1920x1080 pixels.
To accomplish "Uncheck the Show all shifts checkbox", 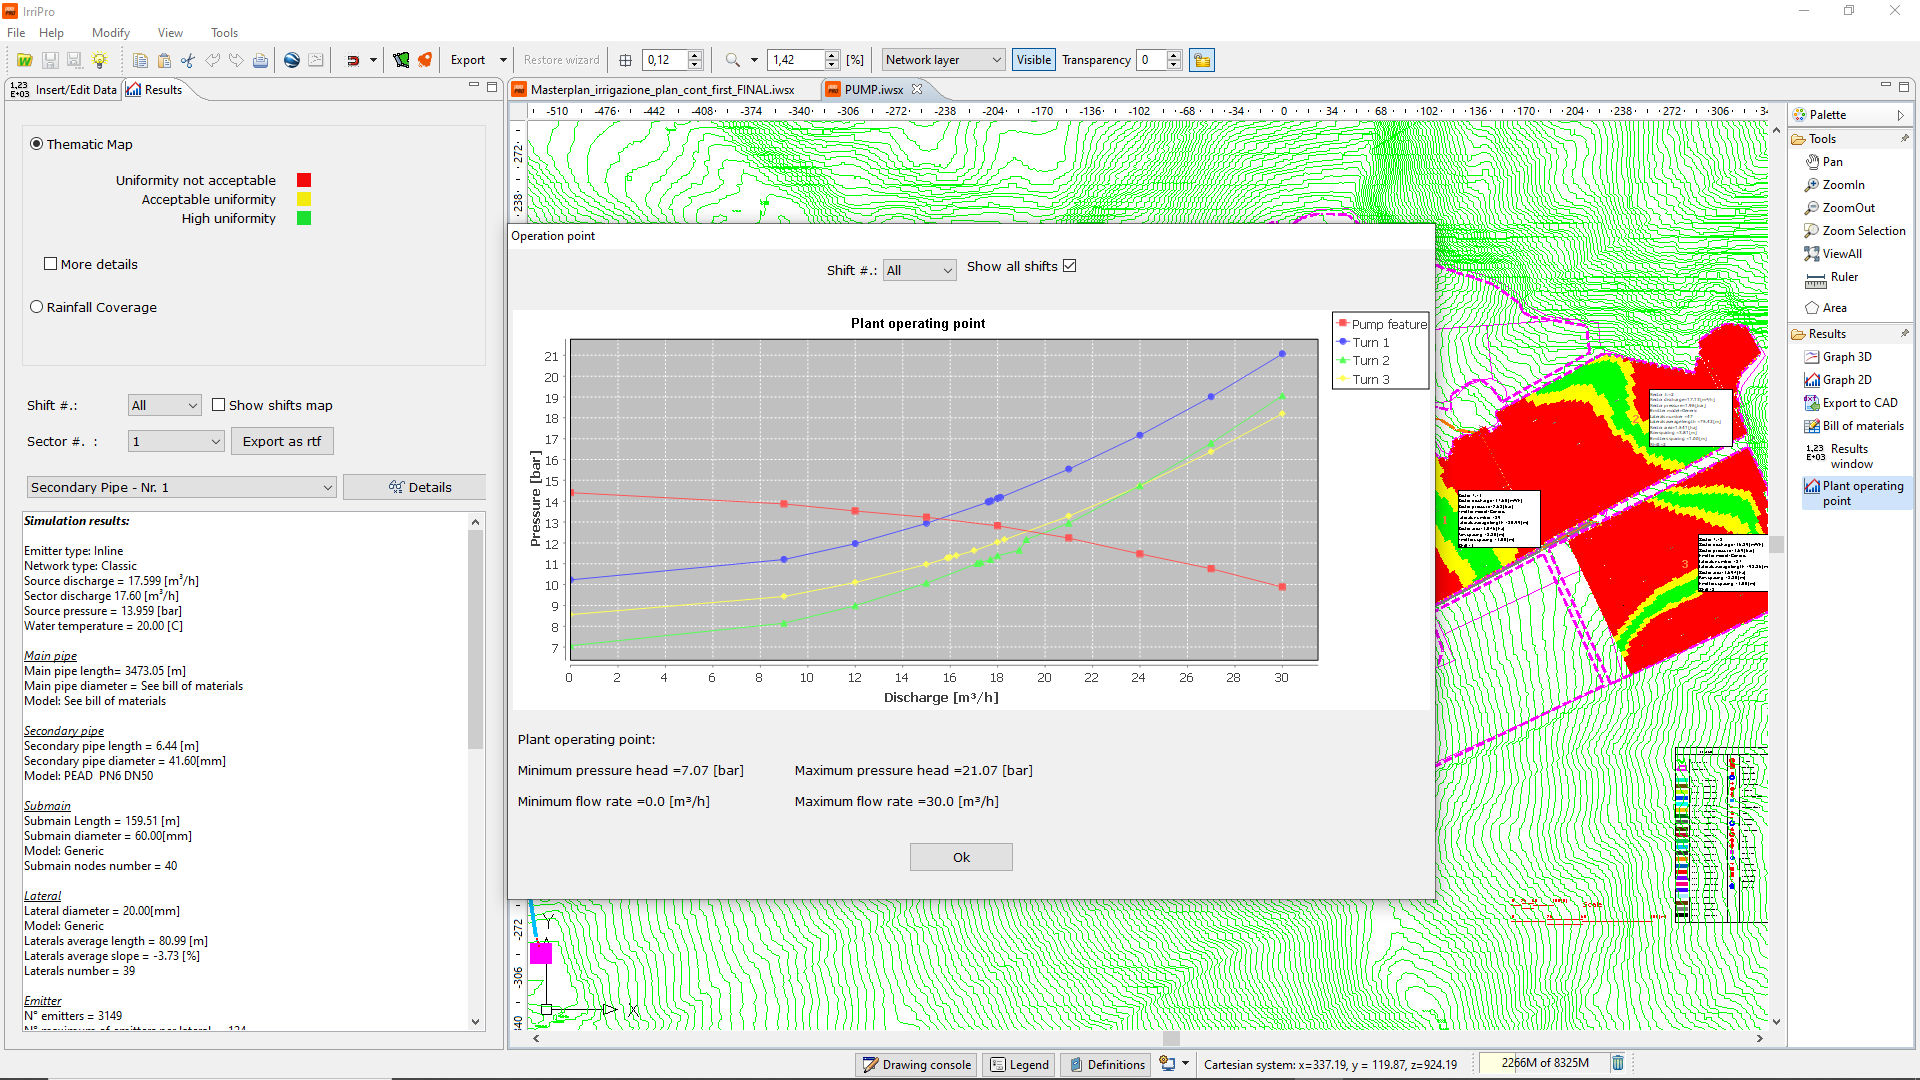I will pos(1069,266).
